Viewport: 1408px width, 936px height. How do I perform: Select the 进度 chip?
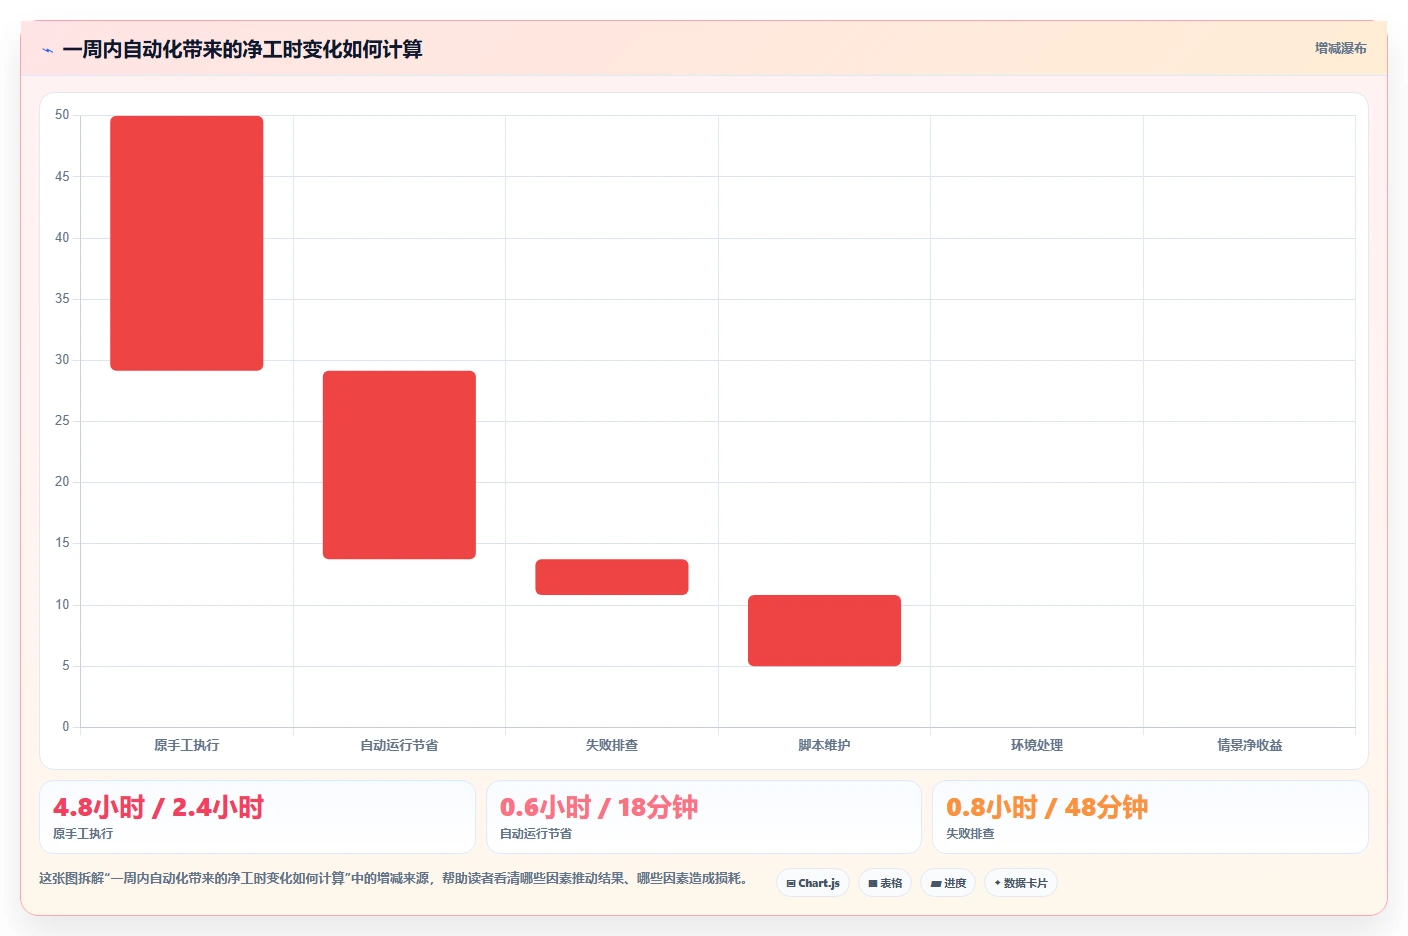[x=948, y=883]
